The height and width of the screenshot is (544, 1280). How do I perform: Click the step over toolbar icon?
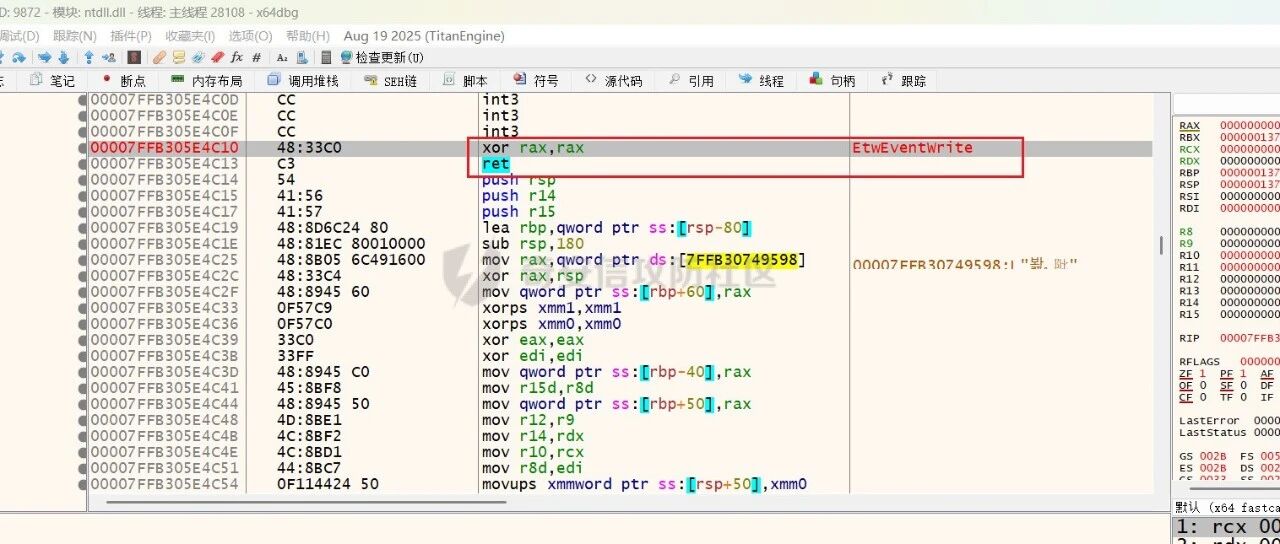(x=18, y=57)
